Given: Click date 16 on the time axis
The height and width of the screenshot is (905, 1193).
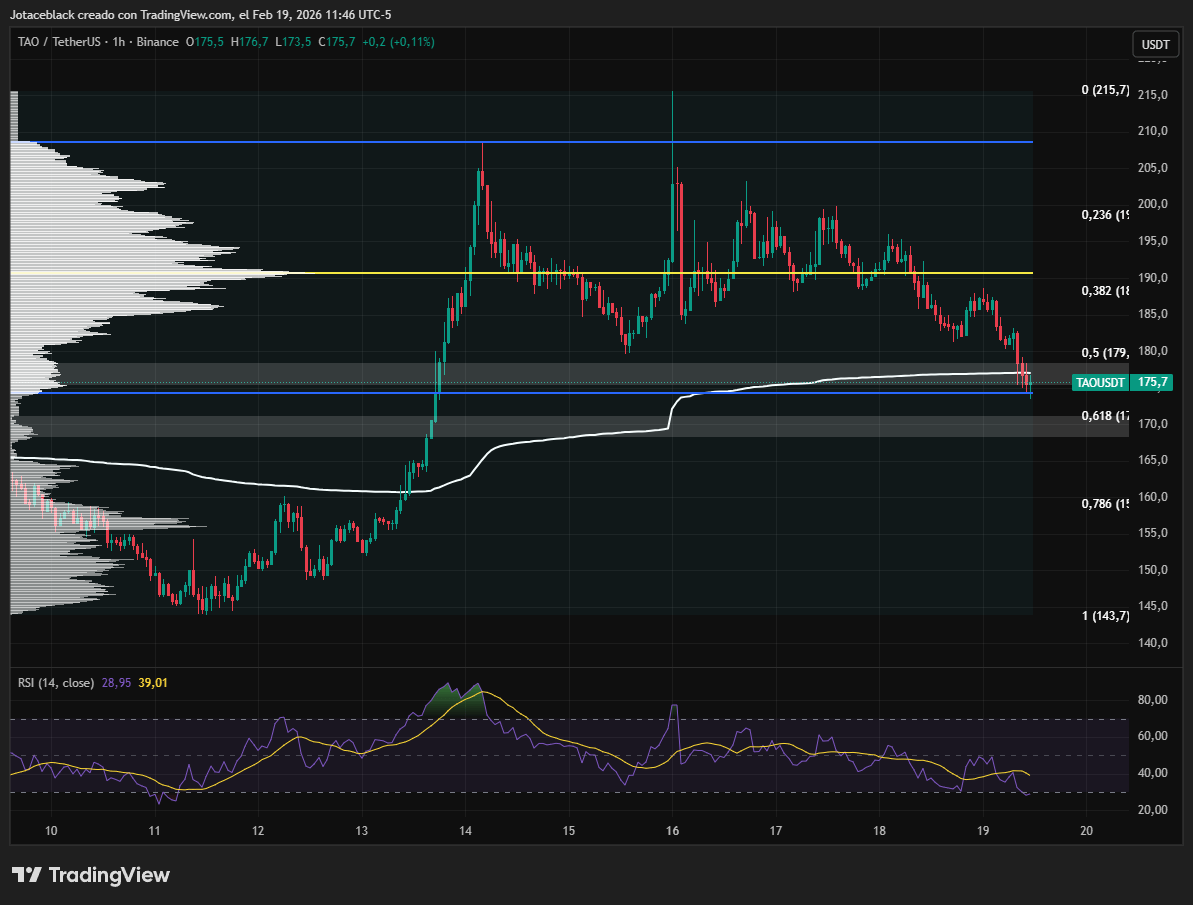Looking at the screenshot, I should pos(672,831).
